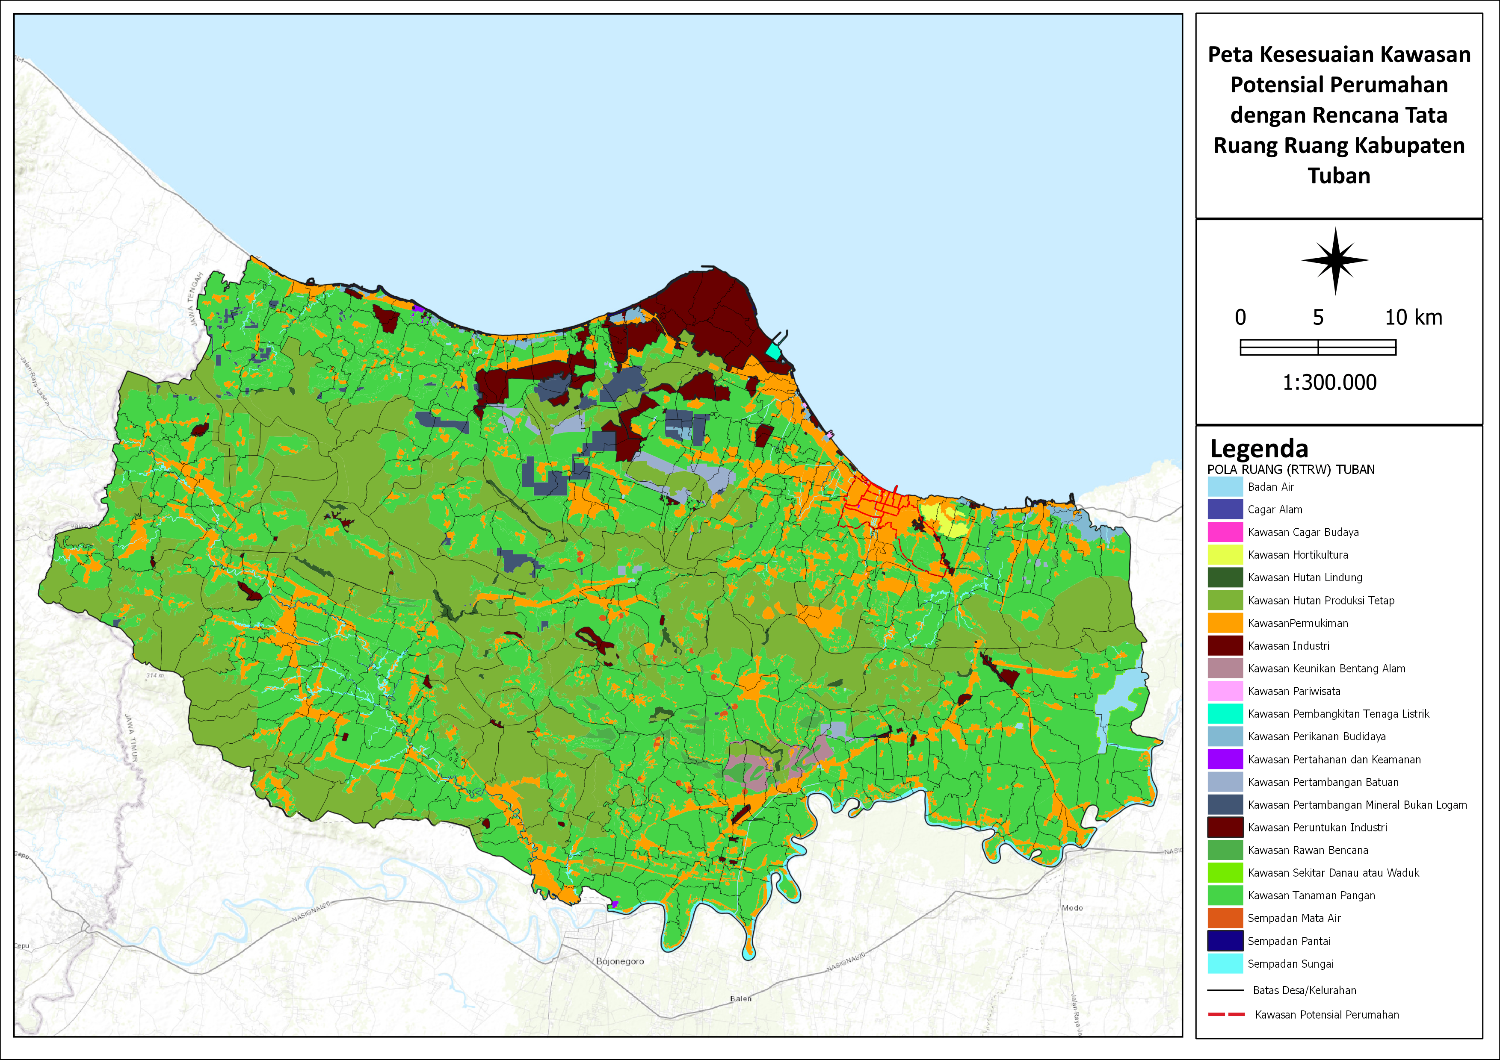The image size is (1500, 1060).
Task: Click the Cagar Alam color swatch
Action: coord(1225,509)
